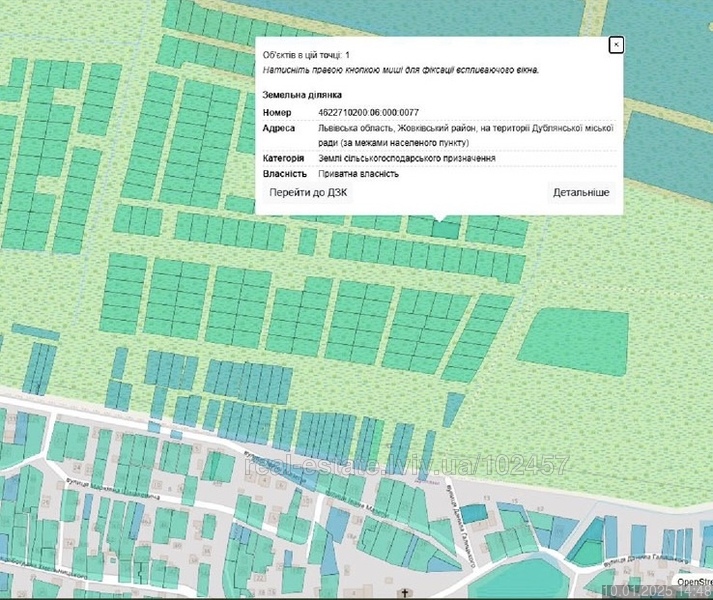Close the land parcel info popup

[616, 45]
